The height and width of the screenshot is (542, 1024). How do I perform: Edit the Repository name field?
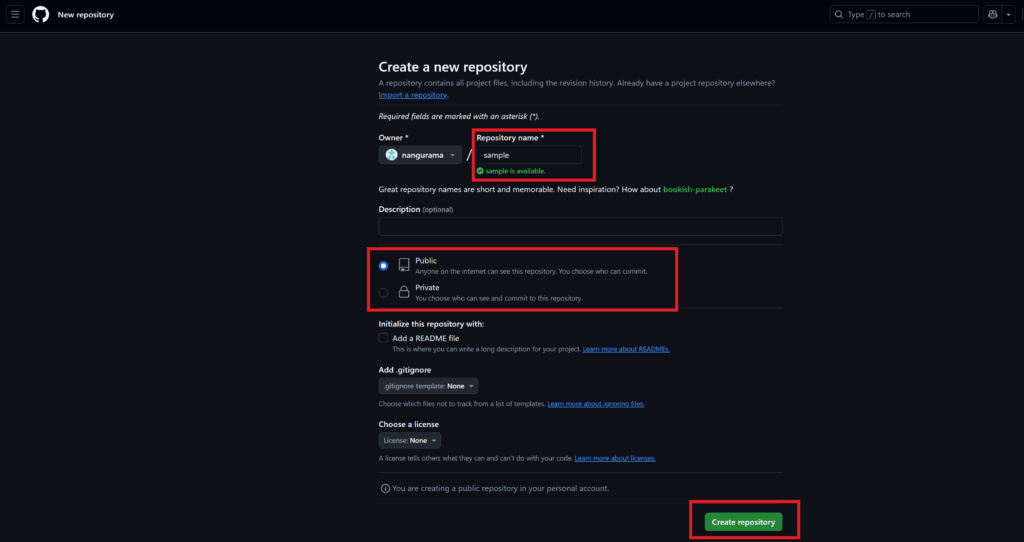pyautogui.click(x=529, y=155)
